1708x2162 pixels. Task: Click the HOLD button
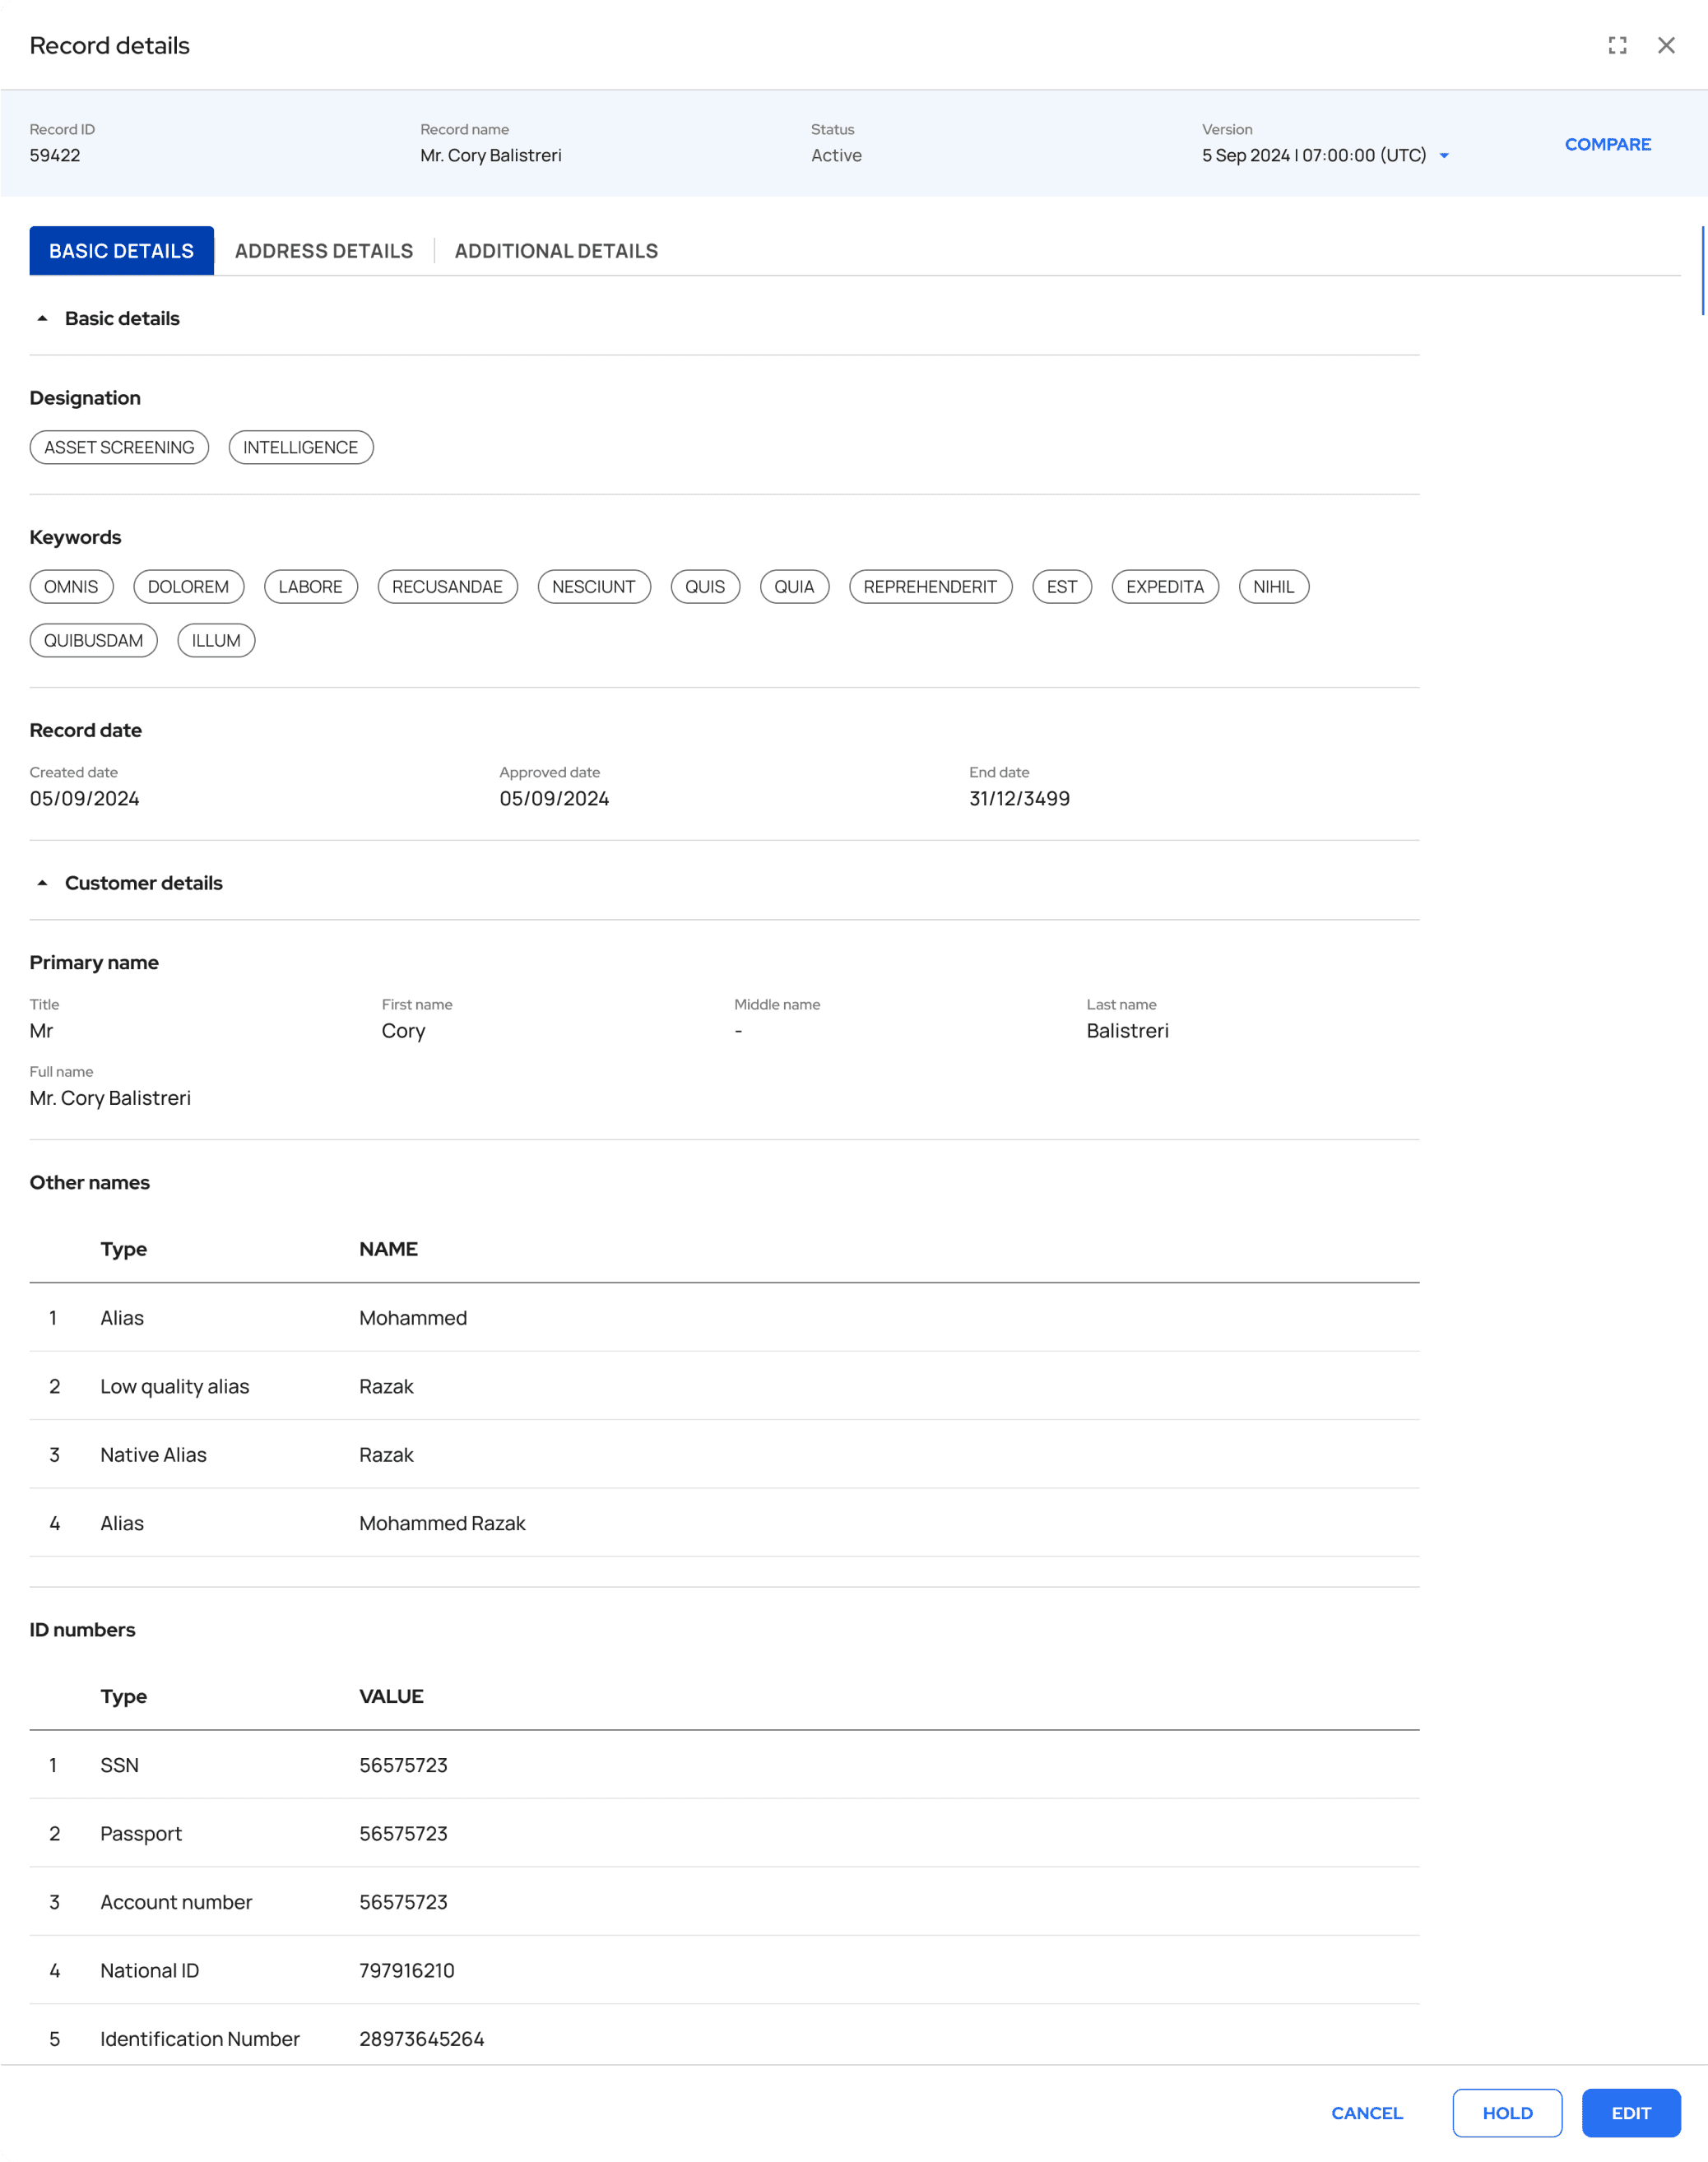[1507, 2113]
